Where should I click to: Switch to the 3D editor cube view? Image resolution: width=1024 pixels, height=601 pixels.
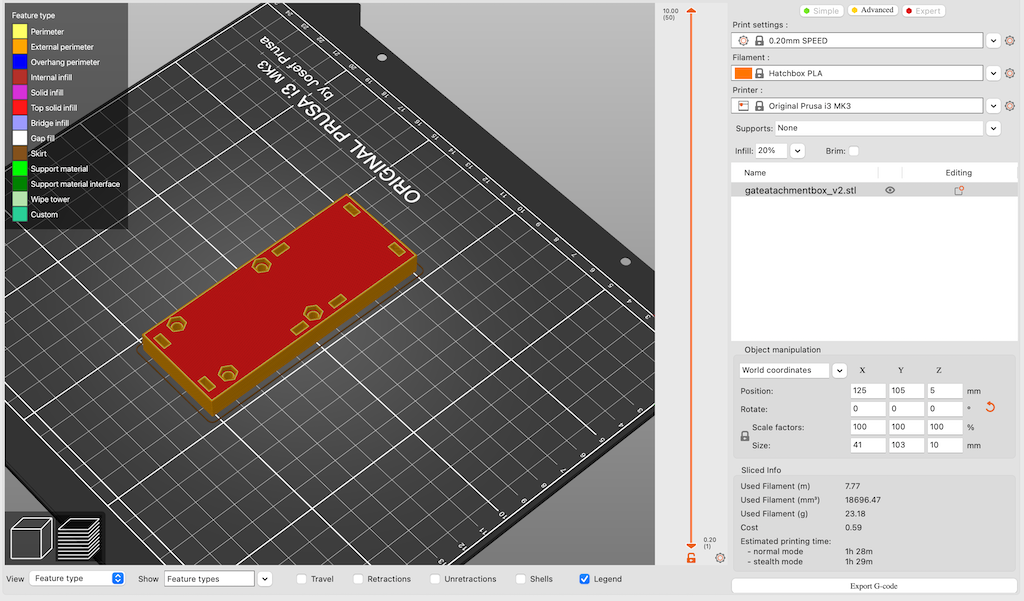(31, 538)
